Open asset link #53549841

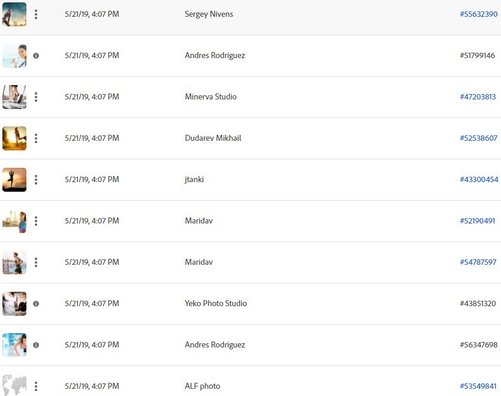[478, 386]
